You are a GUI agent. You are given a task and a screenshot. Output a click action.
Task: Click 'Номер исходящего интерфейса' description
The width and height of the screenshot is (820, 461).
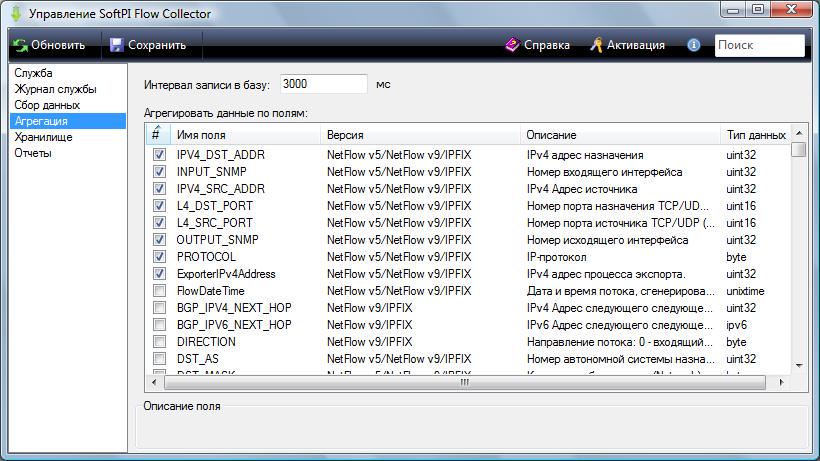pyautogui.click(x=608, y=240)
